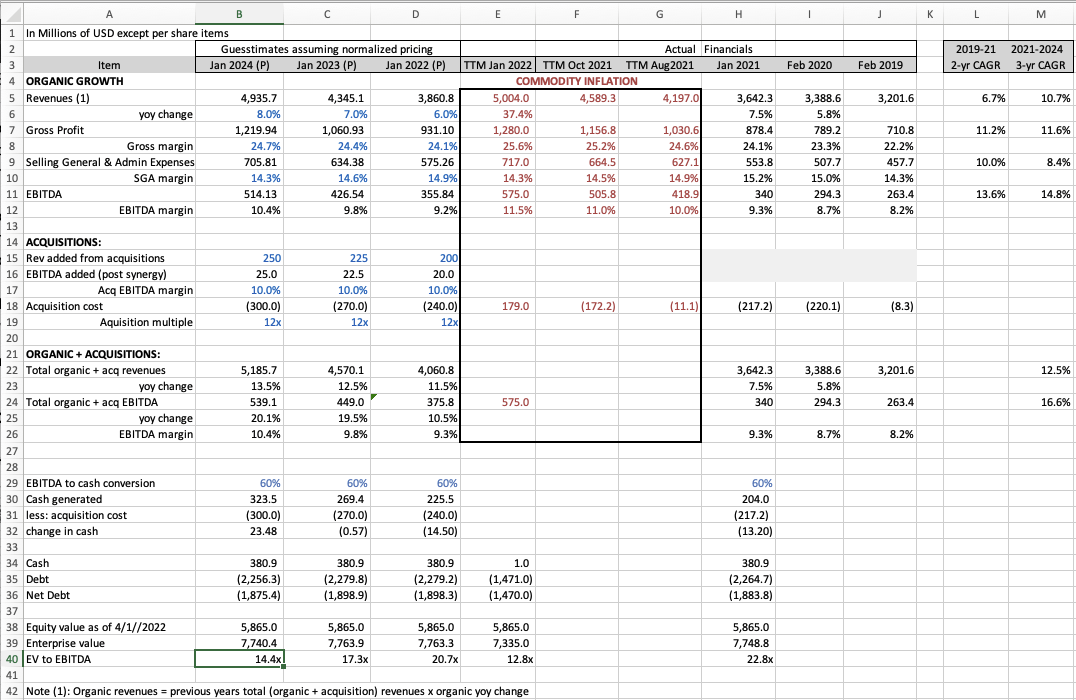Select Cash generated value 323.5
Screen dimensions: 1076x700
click(x=239, y=499)
